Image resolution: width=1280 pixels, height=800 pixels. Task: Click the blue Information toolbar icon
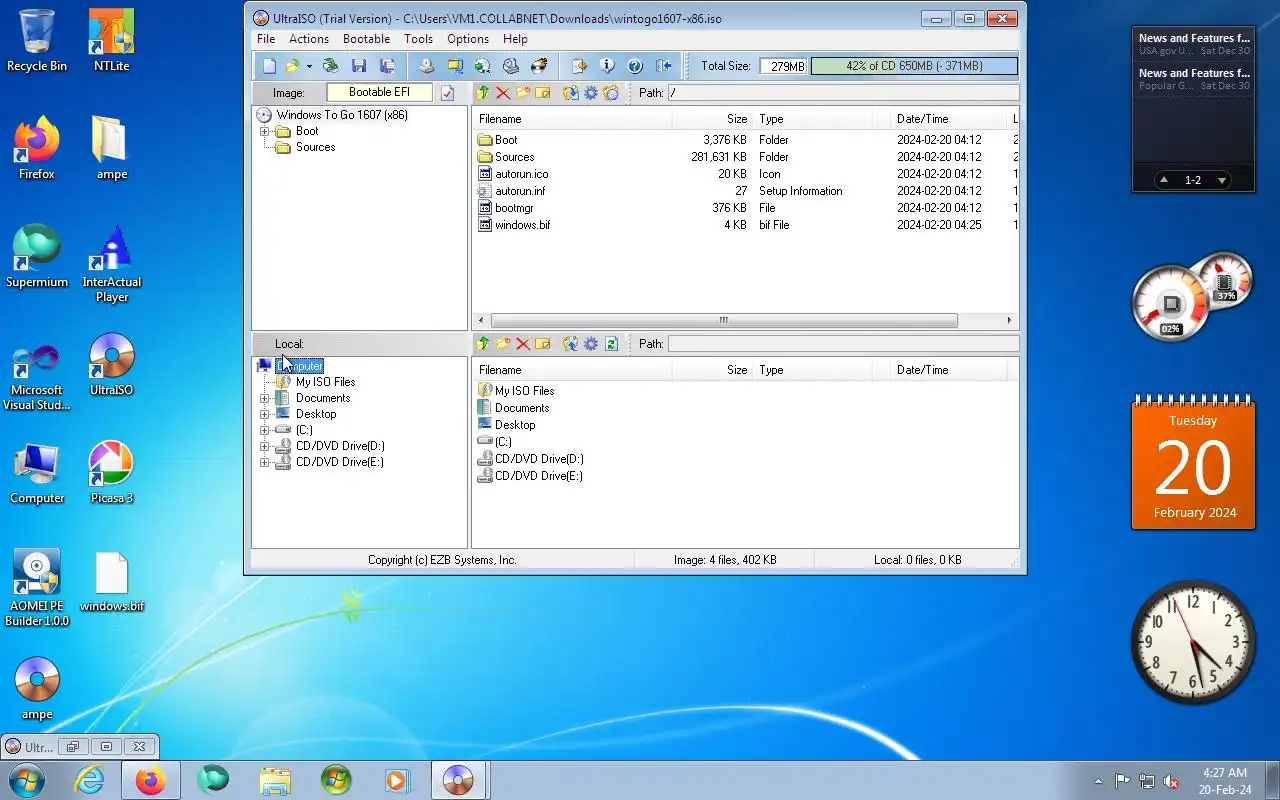tap(607, 66)
